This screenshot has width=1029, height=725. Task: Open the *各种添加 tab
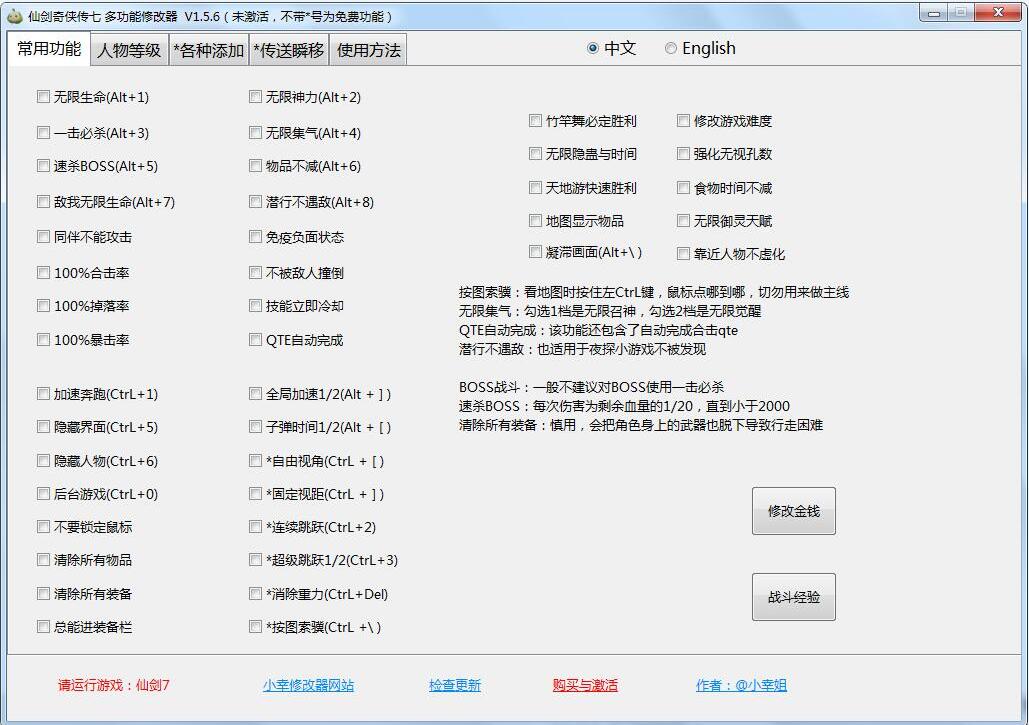tap(209, 50)
